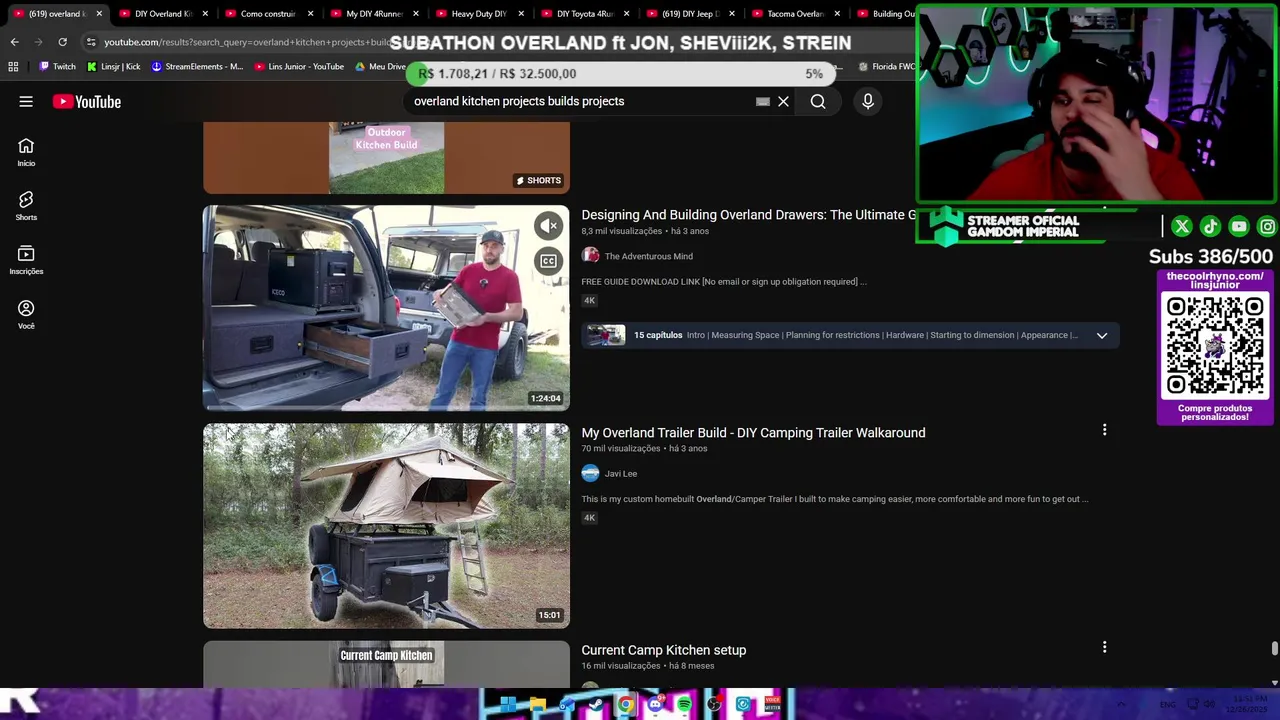Open Início in the sidebar
The height and width of the screenshot is (720, 1280).
(26, 152)
